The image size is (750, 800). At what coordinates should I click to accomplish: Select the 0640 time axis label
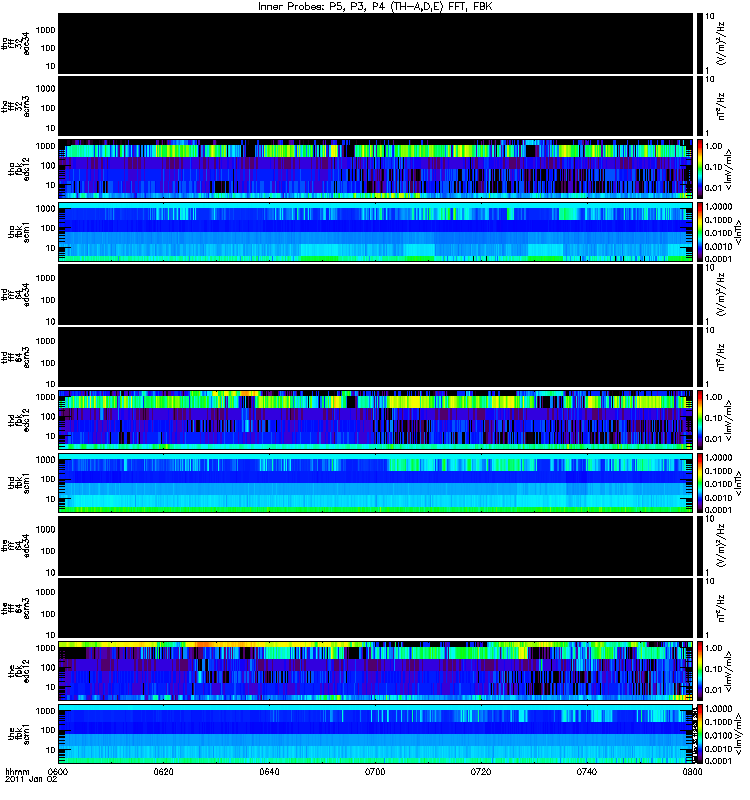(269, 771)
